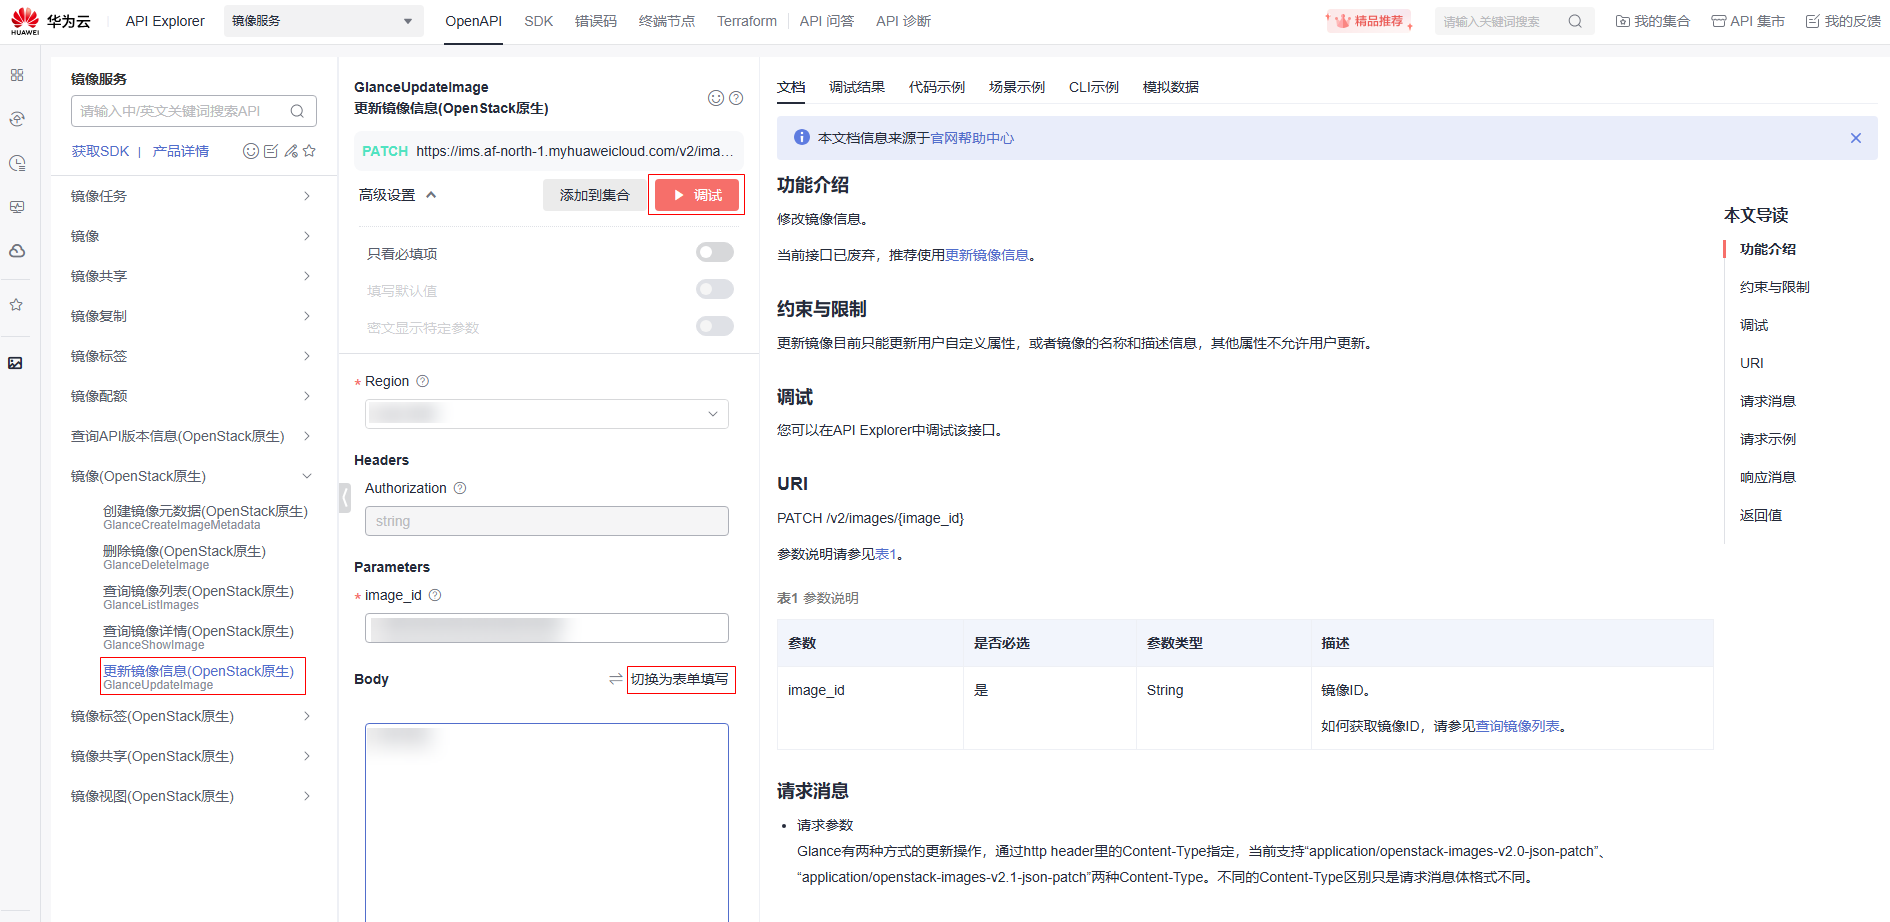Click the 添加到集合 button

(594, 195)
